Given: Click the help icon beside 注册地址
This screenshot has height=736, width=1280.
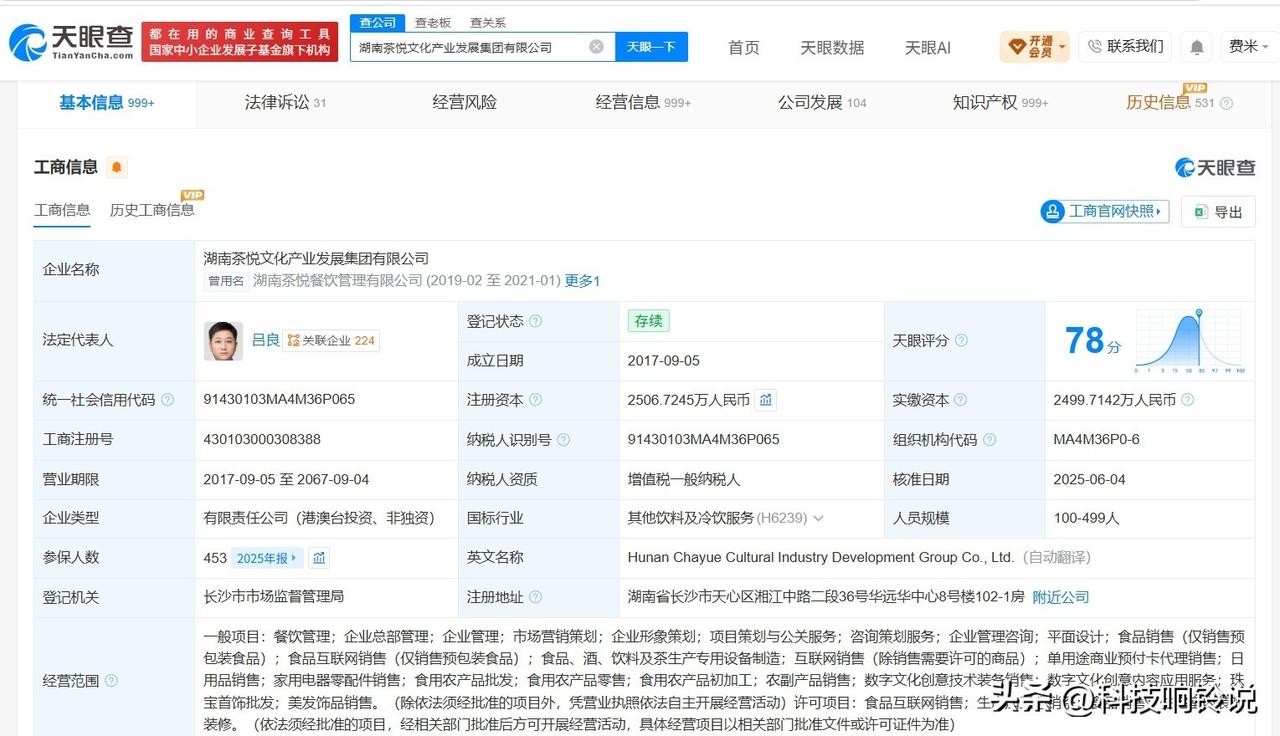Looking at the screenshot, I should pyautogui.click(x=536, y=597).
